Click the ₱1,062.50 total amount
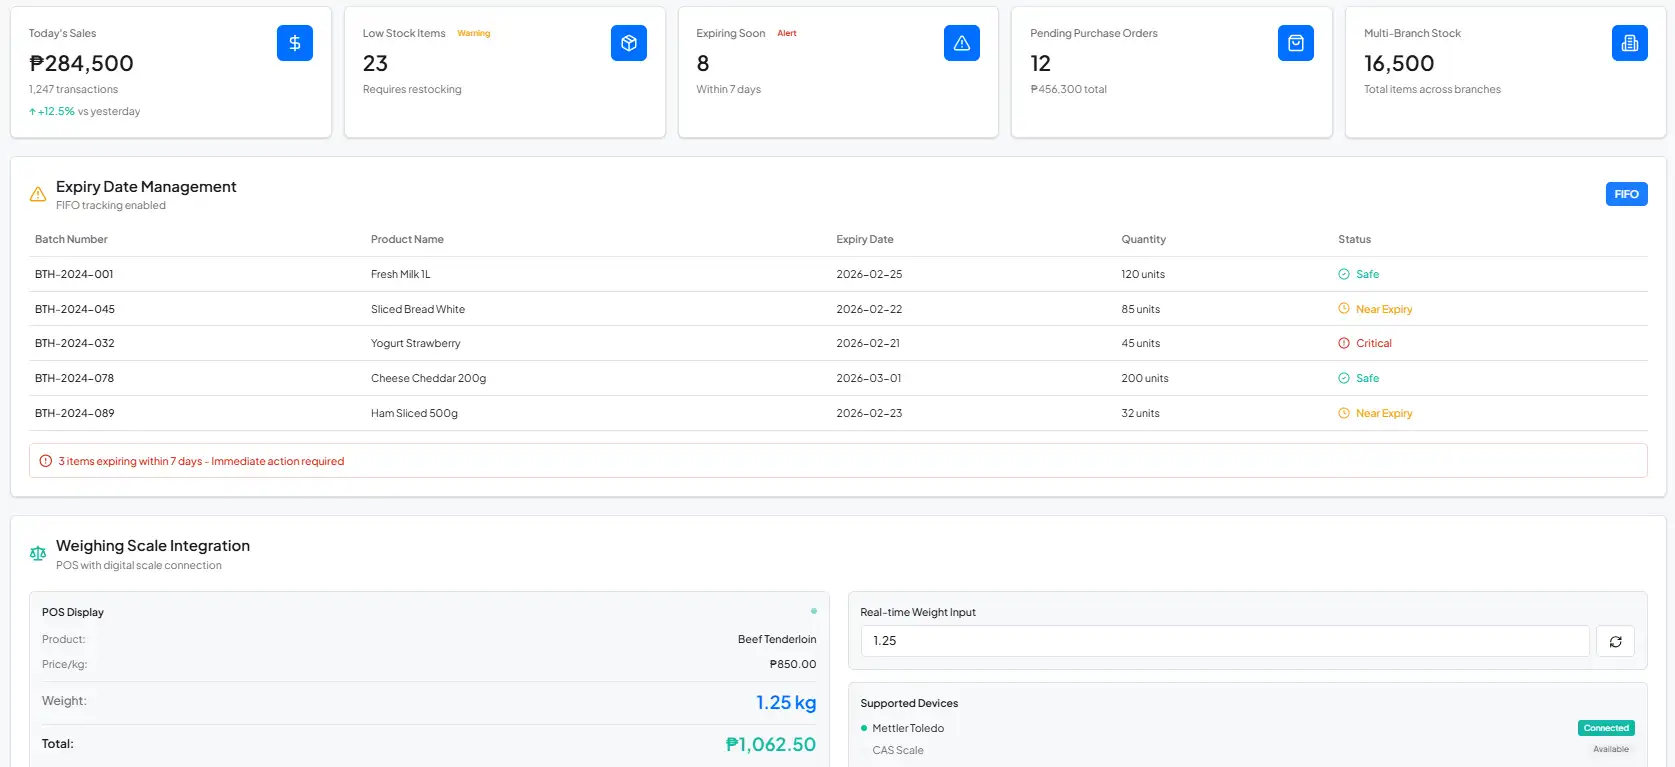This screenshot has width=1675, height=767. coord(770,744)
